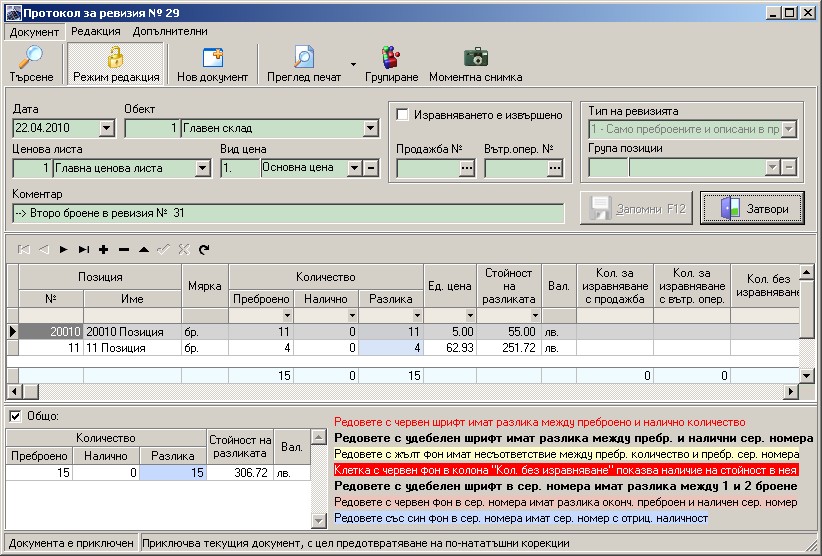The width and height of the screenshot is (822, 556).
Task: Click the Ценова листа number field
Action: tap(32, 168)
